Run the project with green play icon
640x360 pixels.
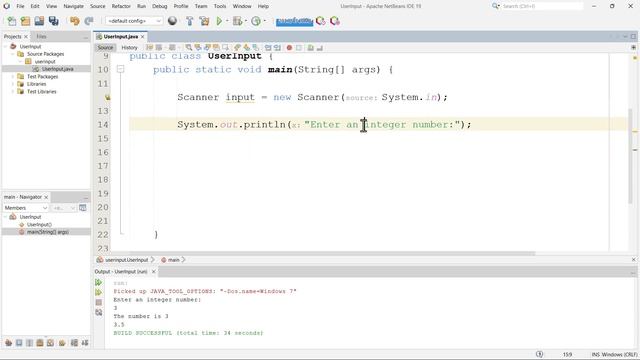pos(219,21)
